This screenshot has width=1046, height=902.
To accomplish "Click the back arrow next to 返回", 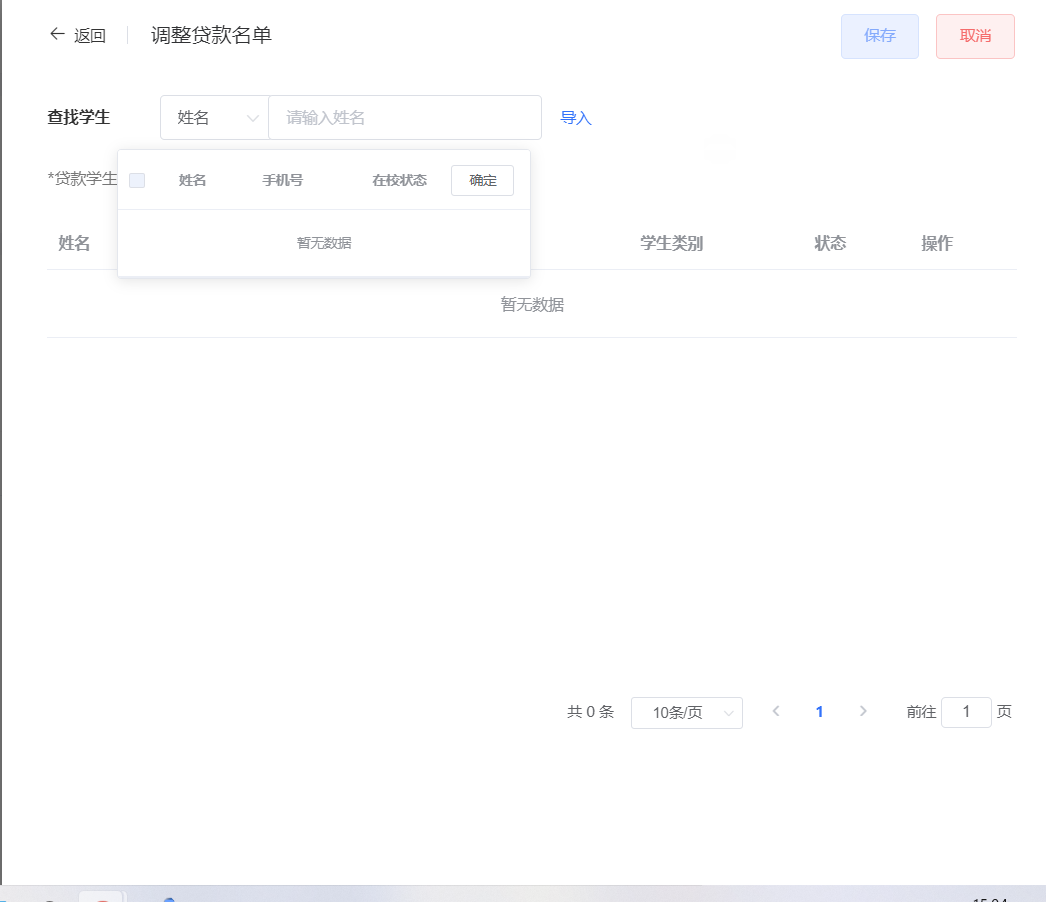I will tap(57, 34).
